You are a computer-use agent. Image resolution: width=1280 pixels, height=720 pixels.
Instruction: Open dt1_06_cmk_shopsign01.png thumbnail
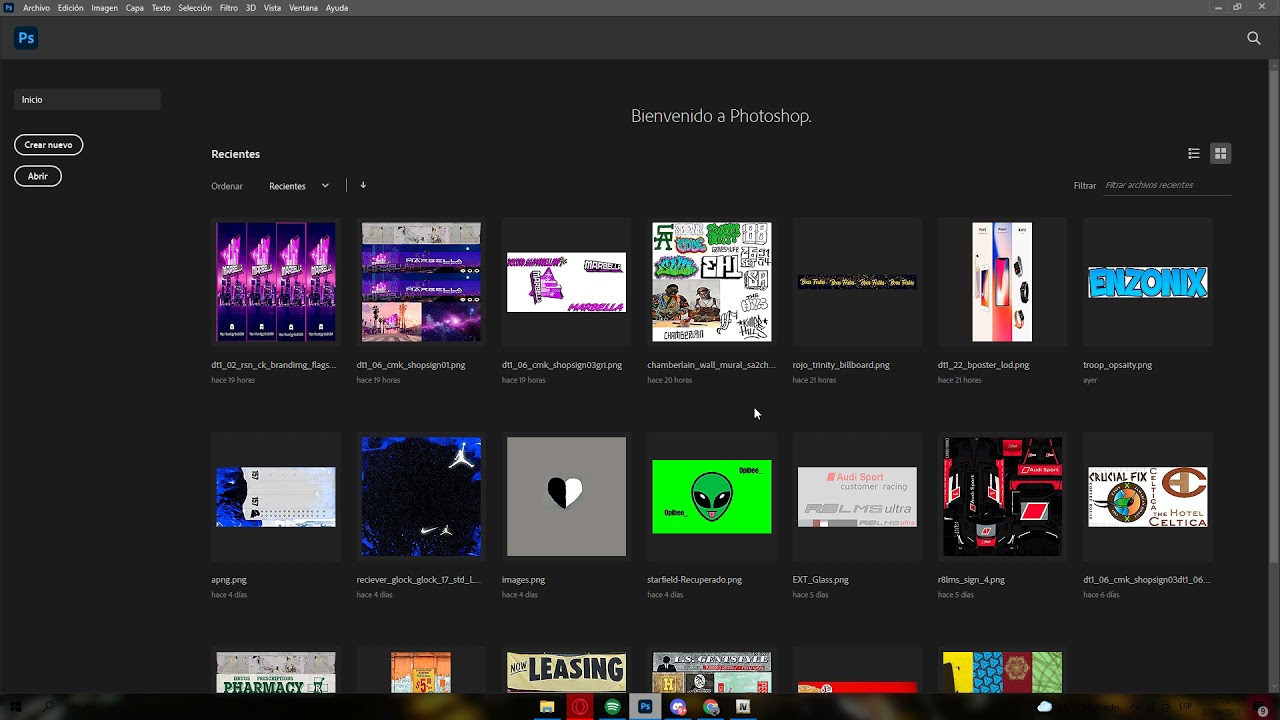[x=421, y=282]
